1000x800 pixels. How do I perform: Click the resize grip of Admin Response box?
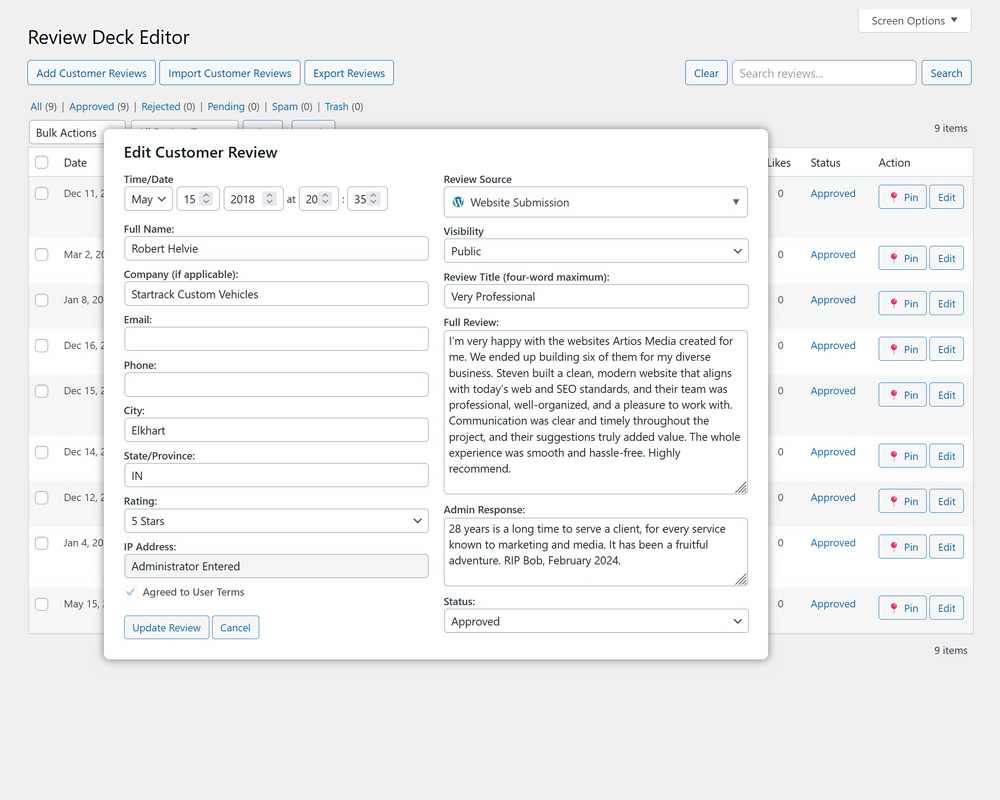[x=740, y=579]
